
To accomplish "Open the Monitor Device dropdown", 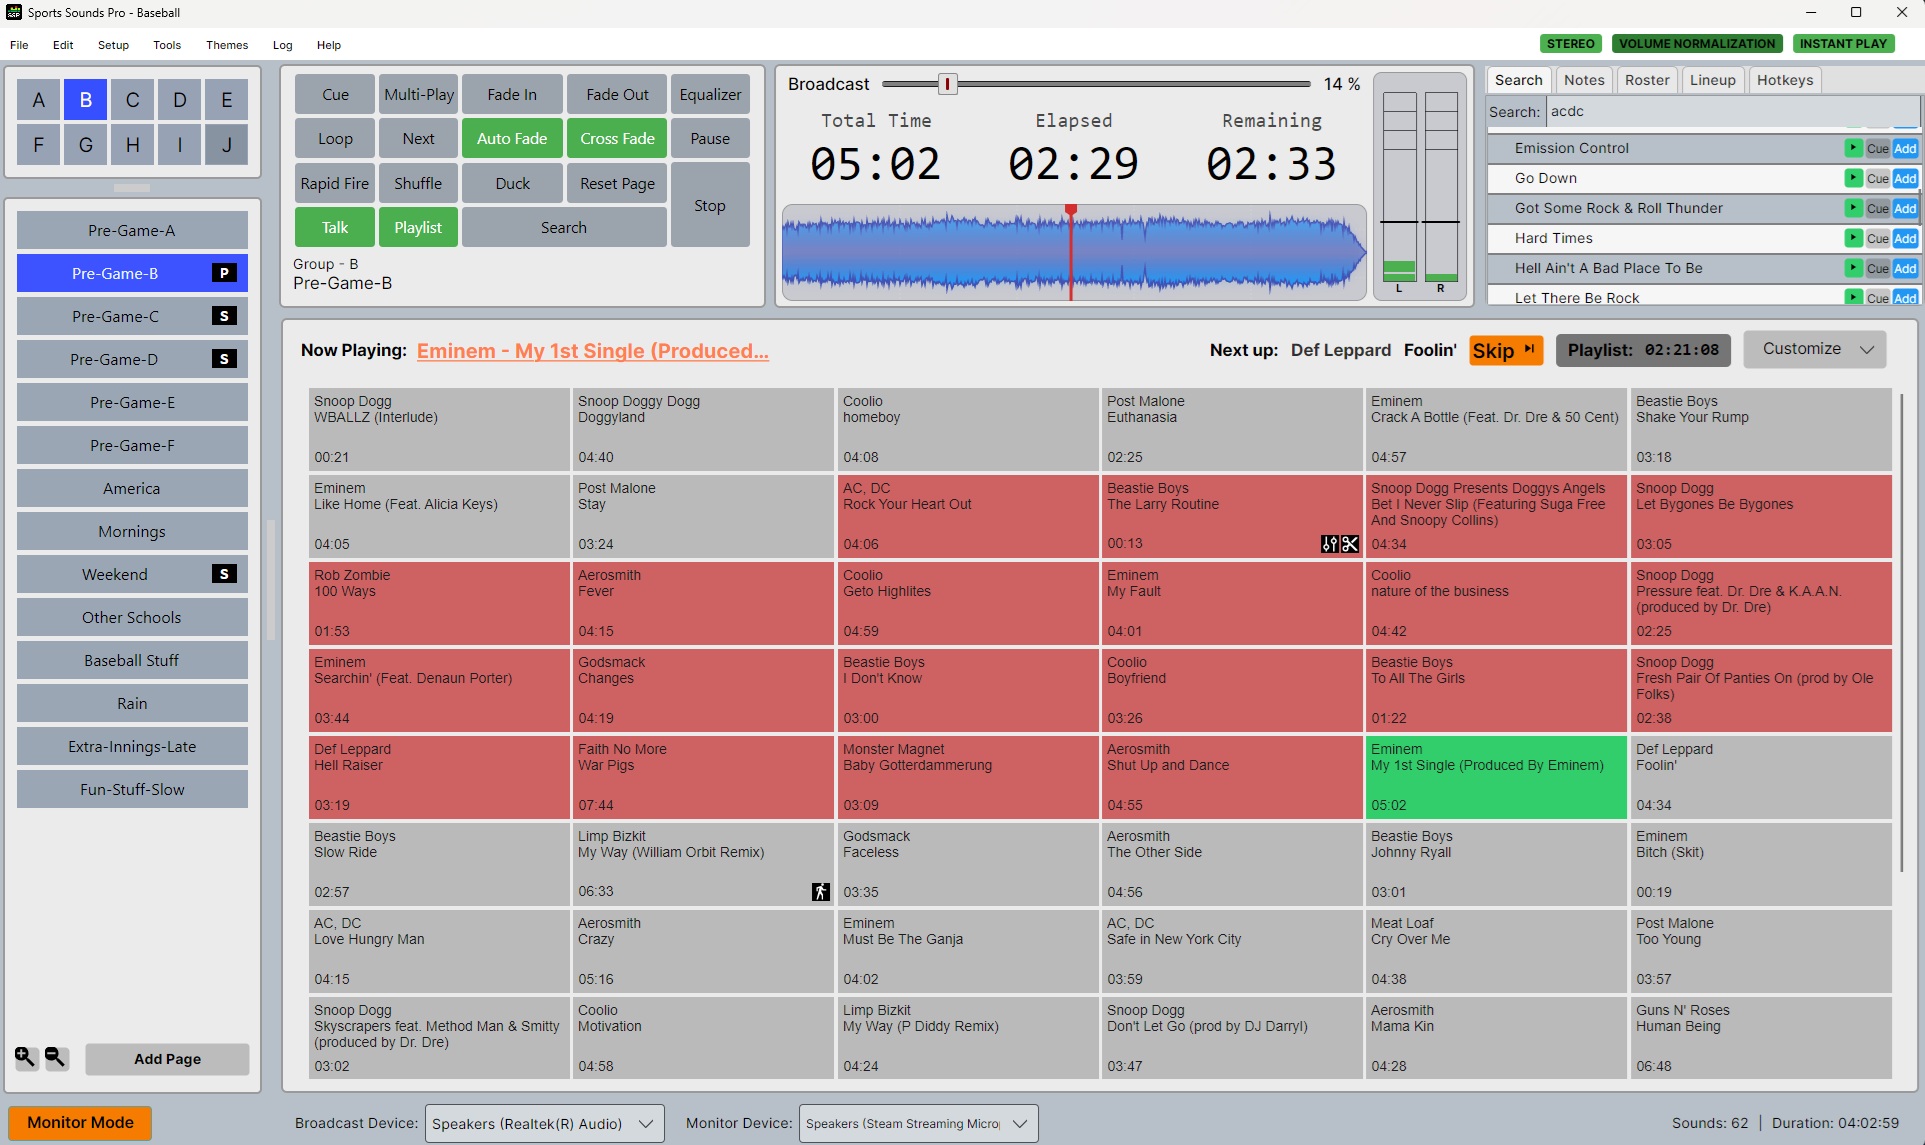I will [x=918, y=1124].
